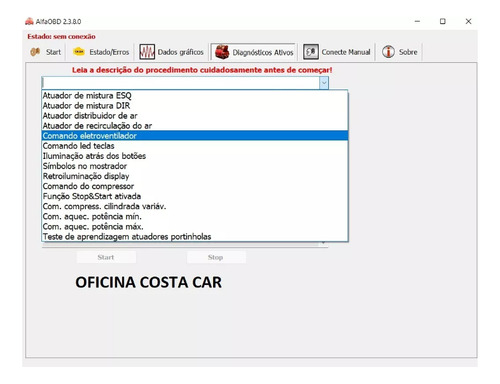Viewport: 500px width, 384px height.
Task: Close the AlfaOBD window
Action: [x=468, y=21]
